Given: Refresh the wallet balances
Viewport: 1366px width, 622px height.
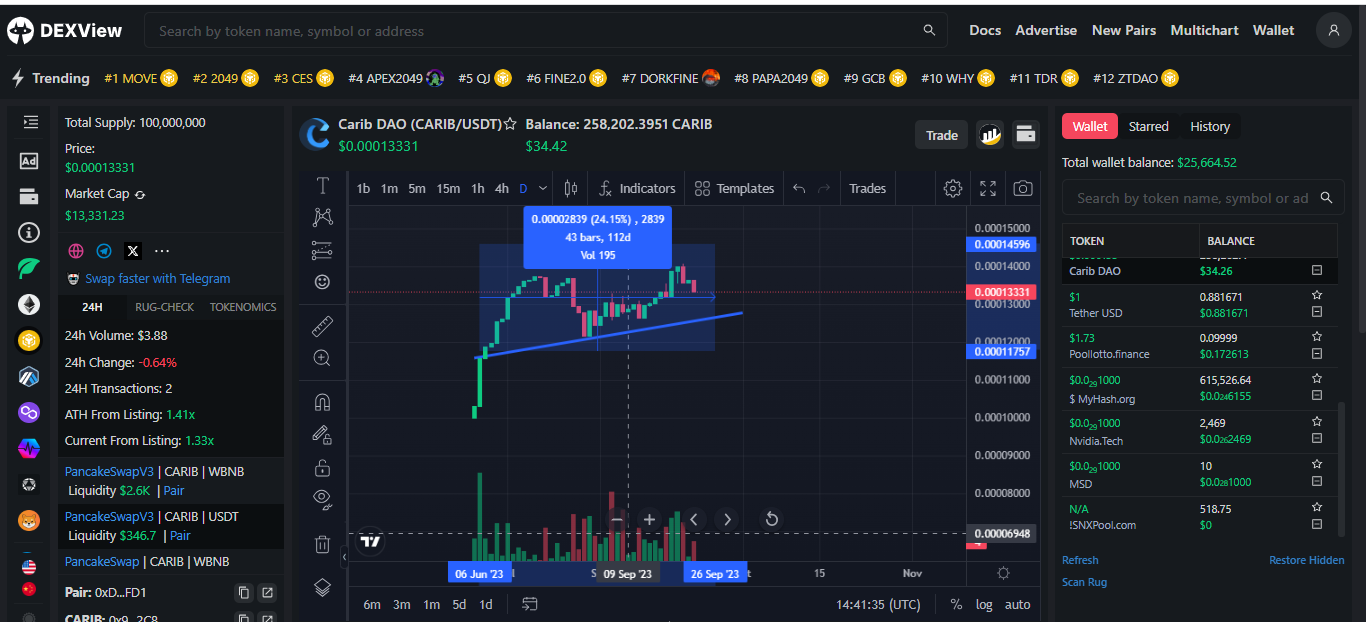Looking at the screenshot, I should (1080, 560).
